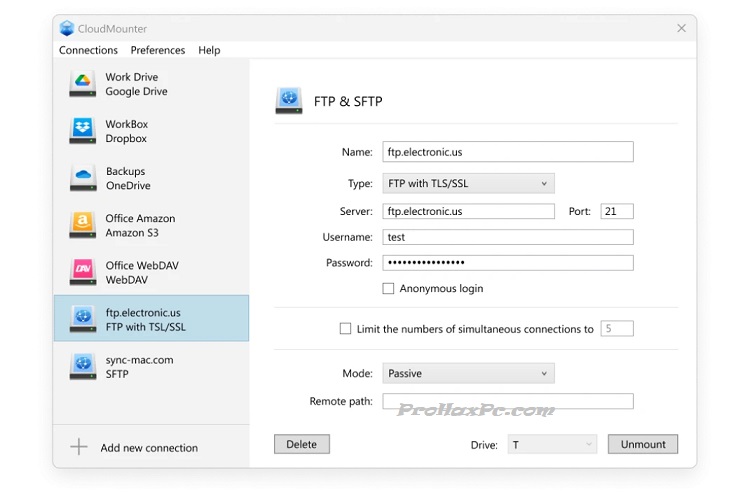Click the Server input field
The image size is (750, 497).
468,211
